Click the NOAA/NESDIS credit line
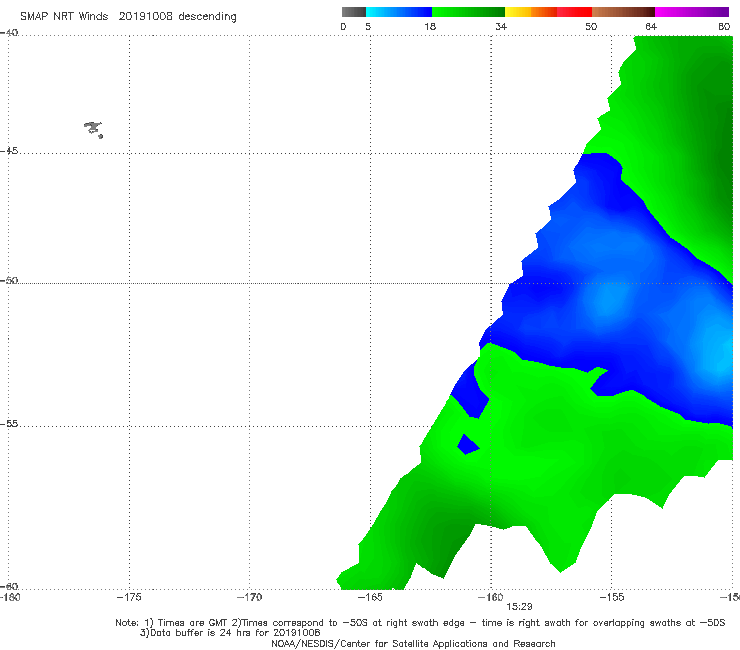 [x=413, y=643]
